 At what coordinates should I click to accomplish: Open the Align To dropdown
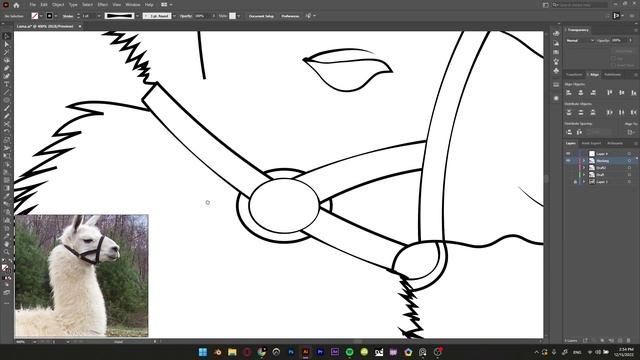631,132
